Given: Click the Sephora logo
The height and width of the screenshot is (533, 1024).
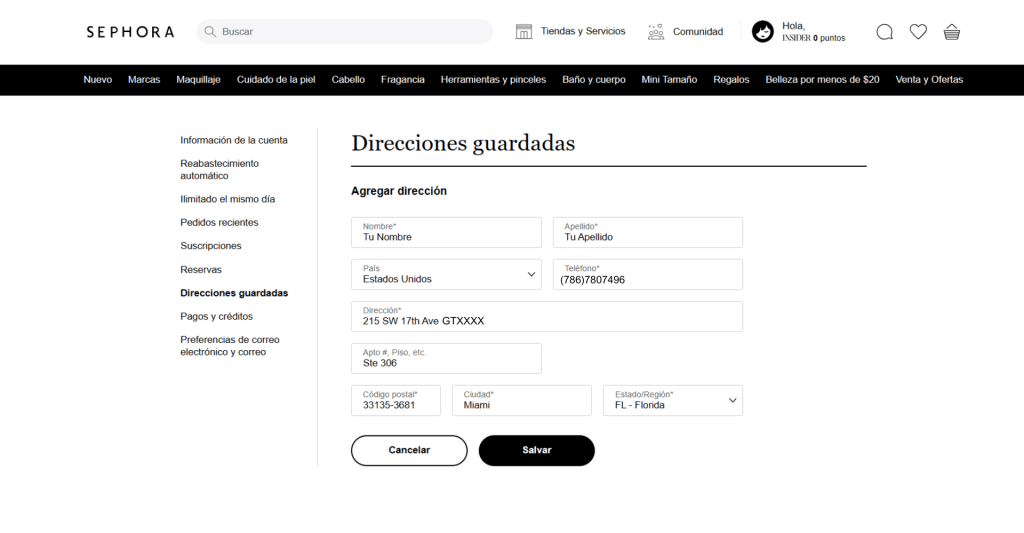Looking at the screenshot, I should [130, 32].
